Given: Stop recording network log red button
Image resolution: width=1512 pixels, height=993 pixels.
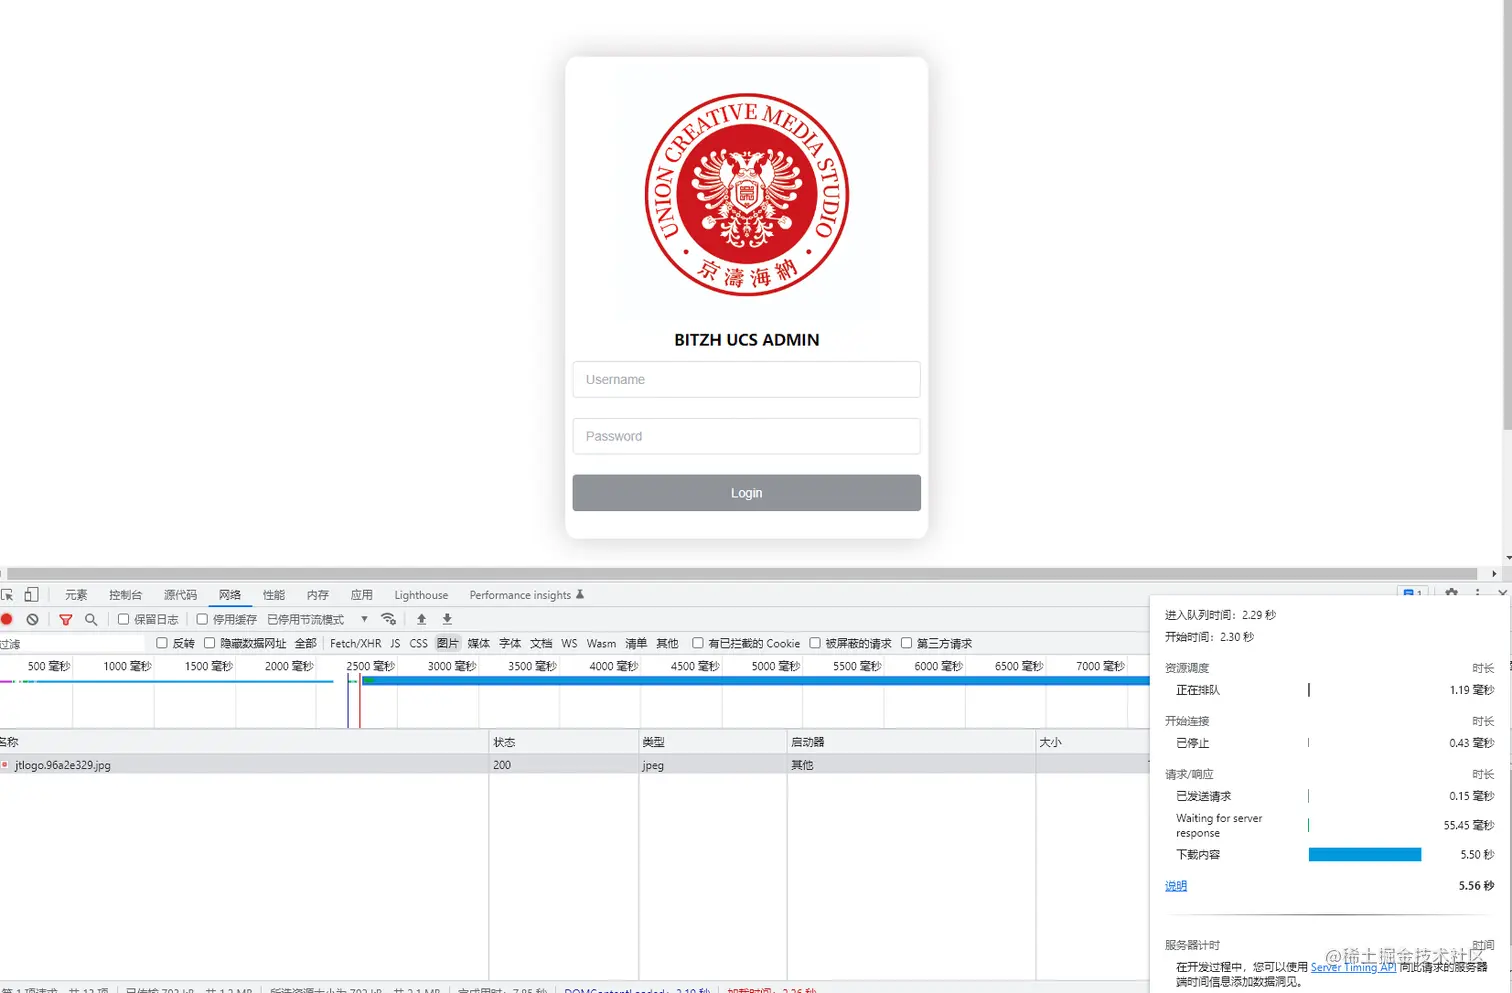Looking at the screenshot, I should [x=7, y=620].
